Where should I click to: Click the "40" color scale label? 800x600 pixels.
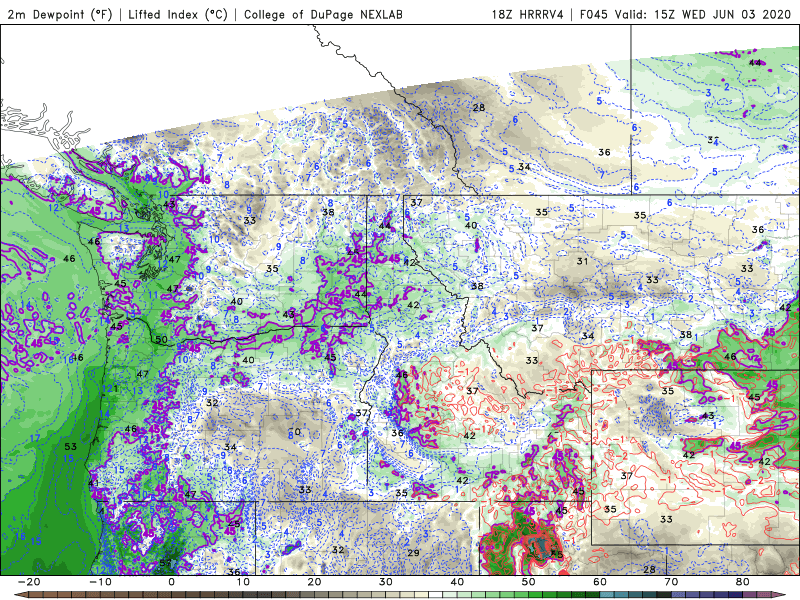[457, 582]
